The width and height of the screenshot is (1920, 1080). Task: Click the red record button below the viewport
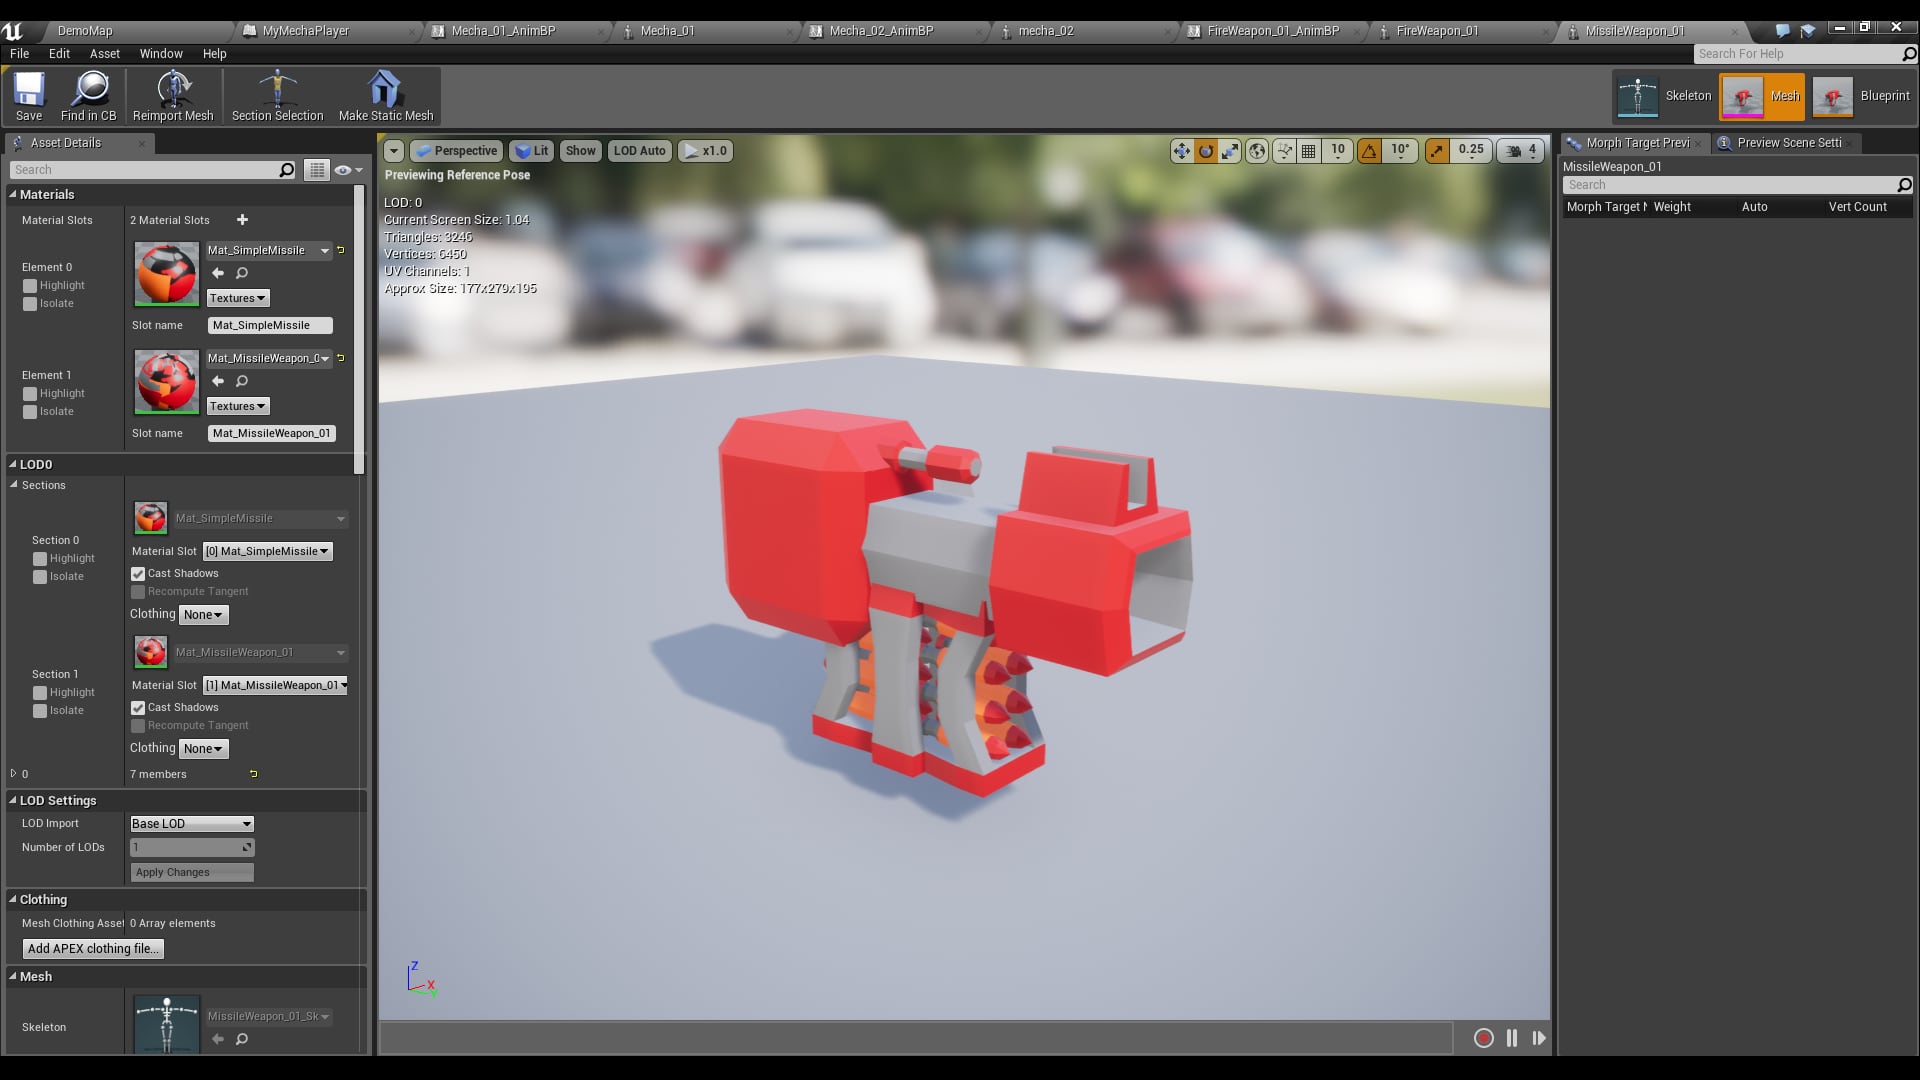[1483, 1038]
